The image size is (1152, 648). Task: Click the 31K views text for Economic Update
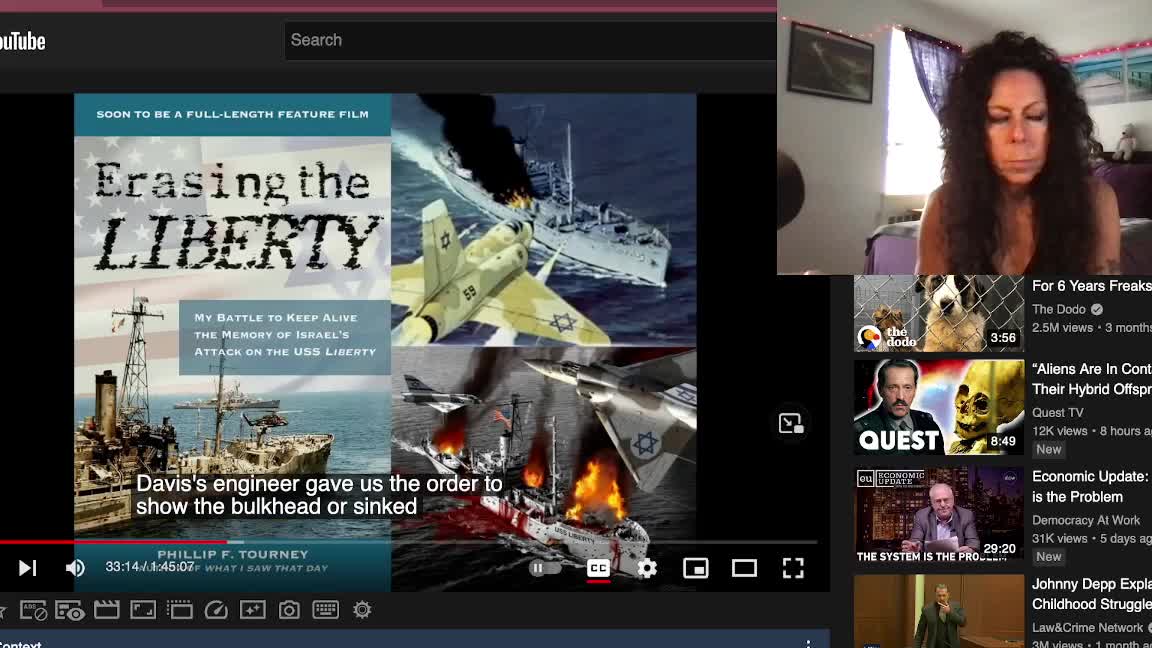coord(1059,539)
